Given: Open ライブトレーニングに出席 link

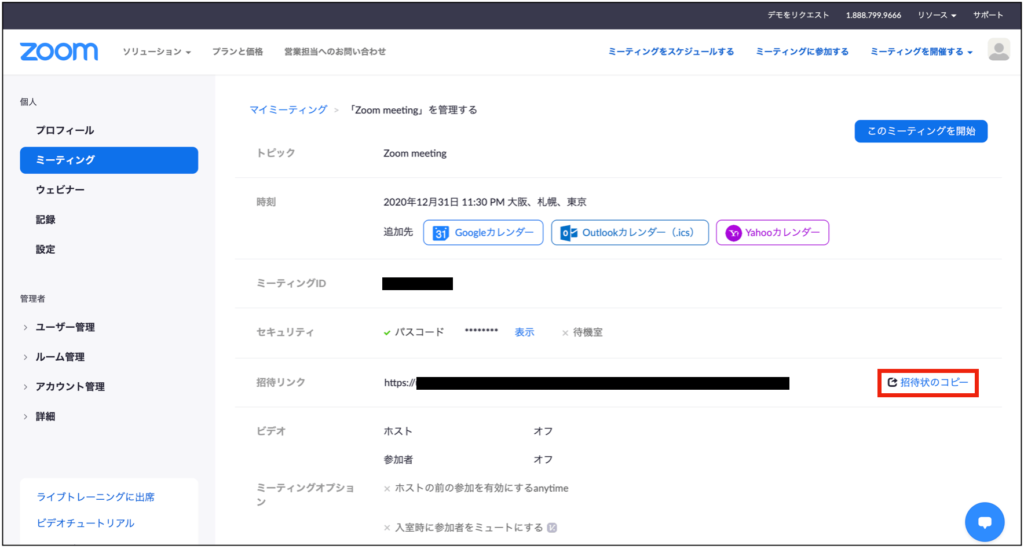Looking at the screenshot, I should (x=95, y=497).
